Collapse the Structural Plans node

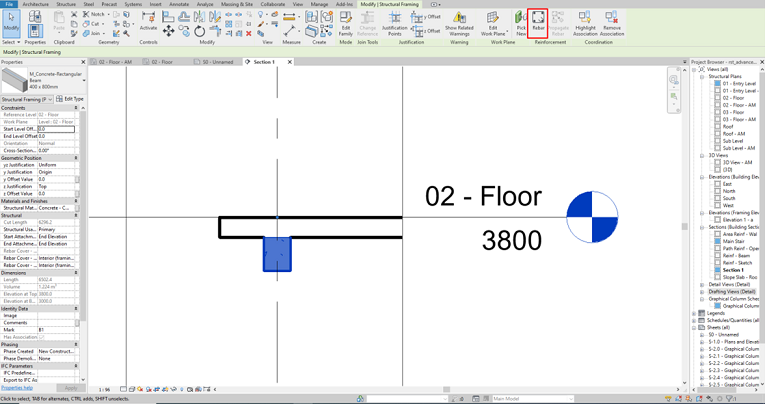702,77
